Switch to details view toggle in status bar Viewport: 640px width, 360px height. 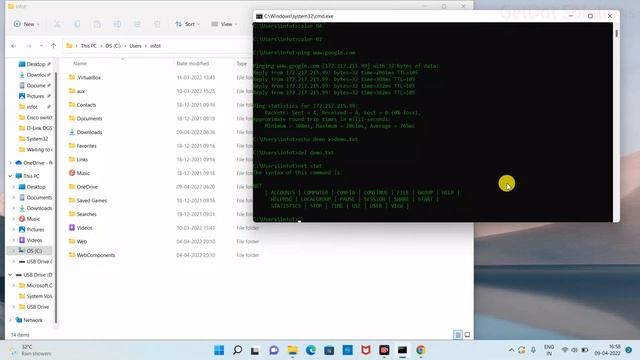click(458, 335)
